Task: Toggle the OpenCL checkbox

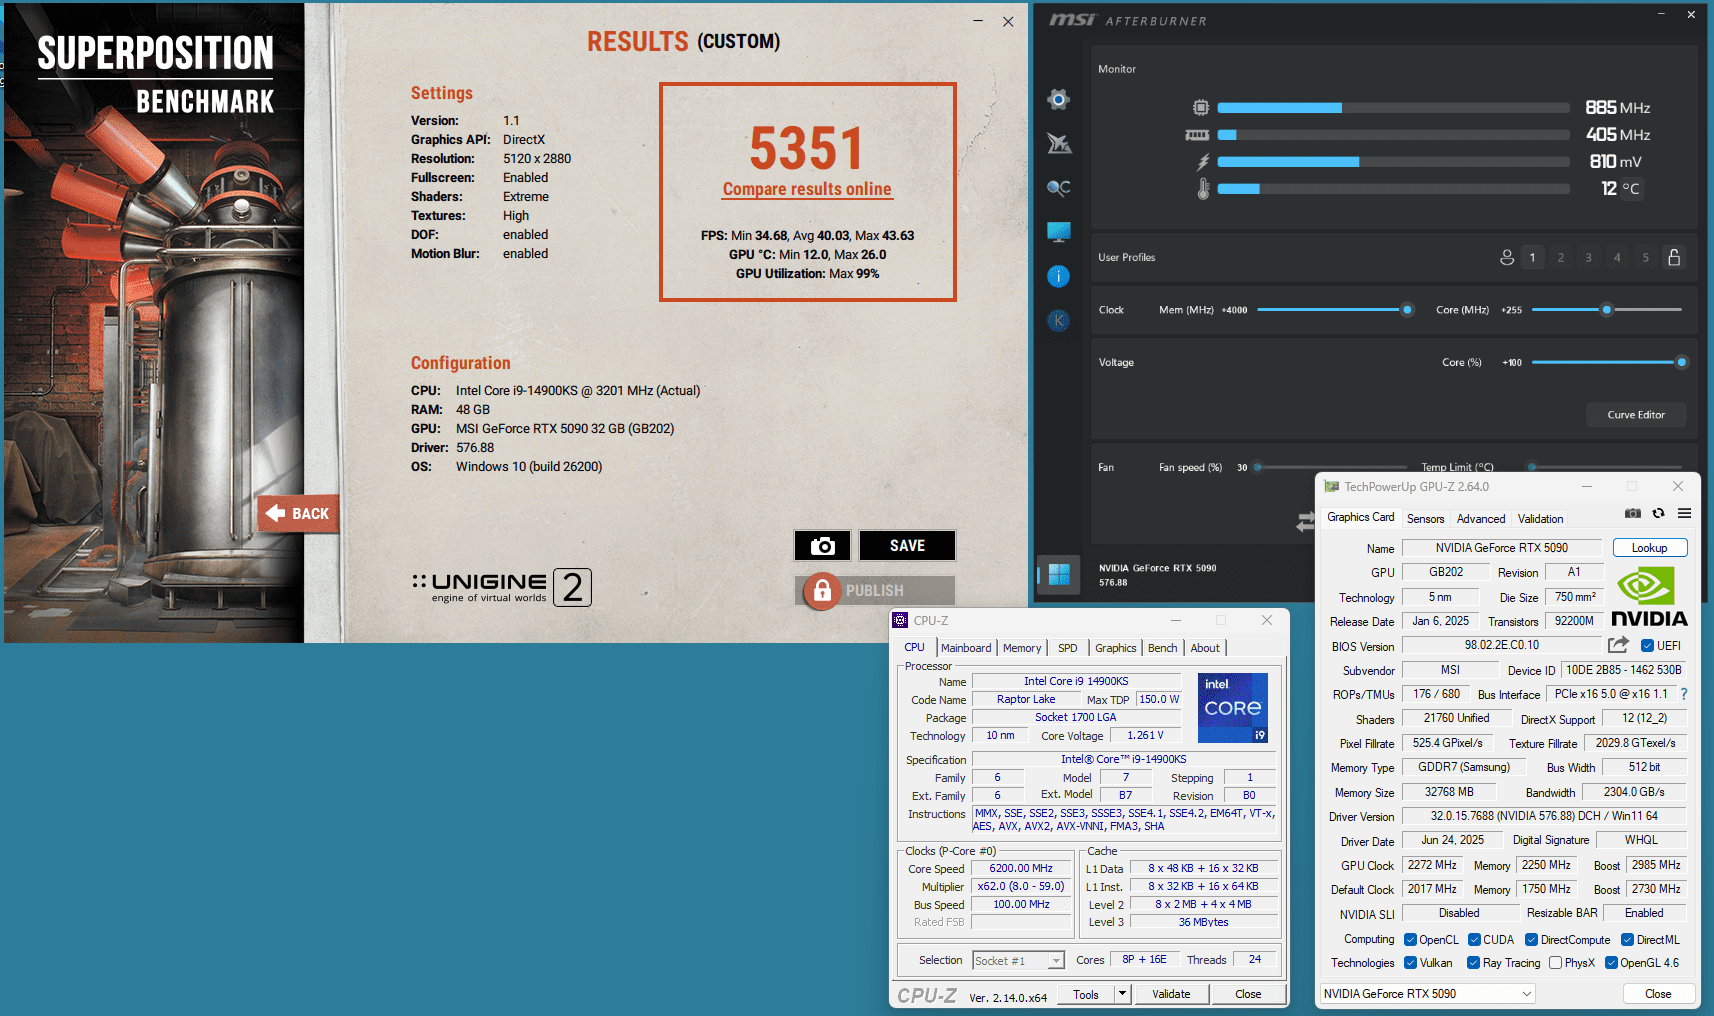Action: coord(1410,940)
